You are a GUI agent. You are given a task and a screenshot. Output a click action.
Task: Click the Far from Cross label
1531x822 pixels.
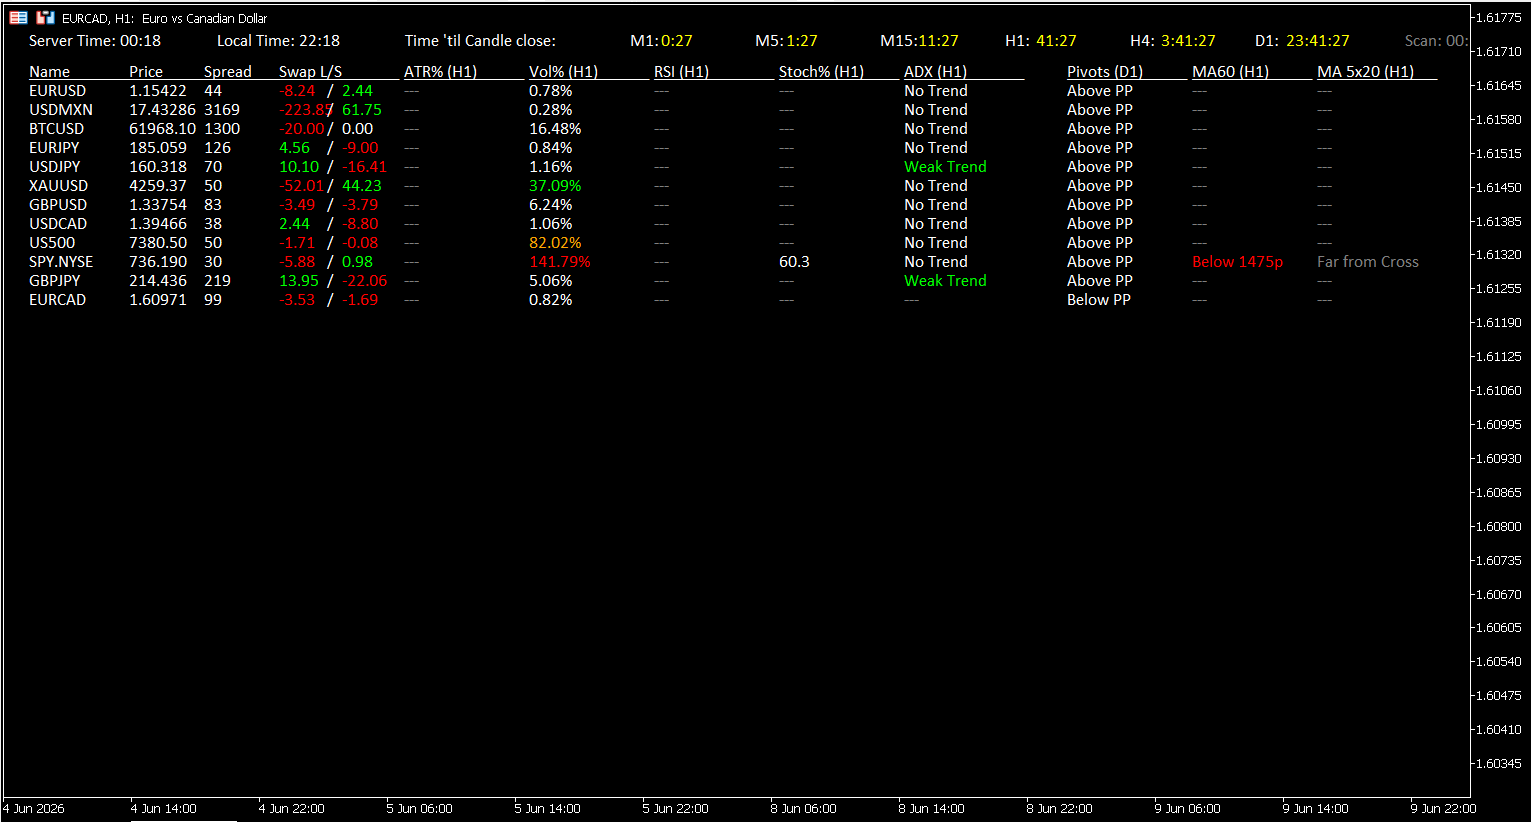point(1367,261)
